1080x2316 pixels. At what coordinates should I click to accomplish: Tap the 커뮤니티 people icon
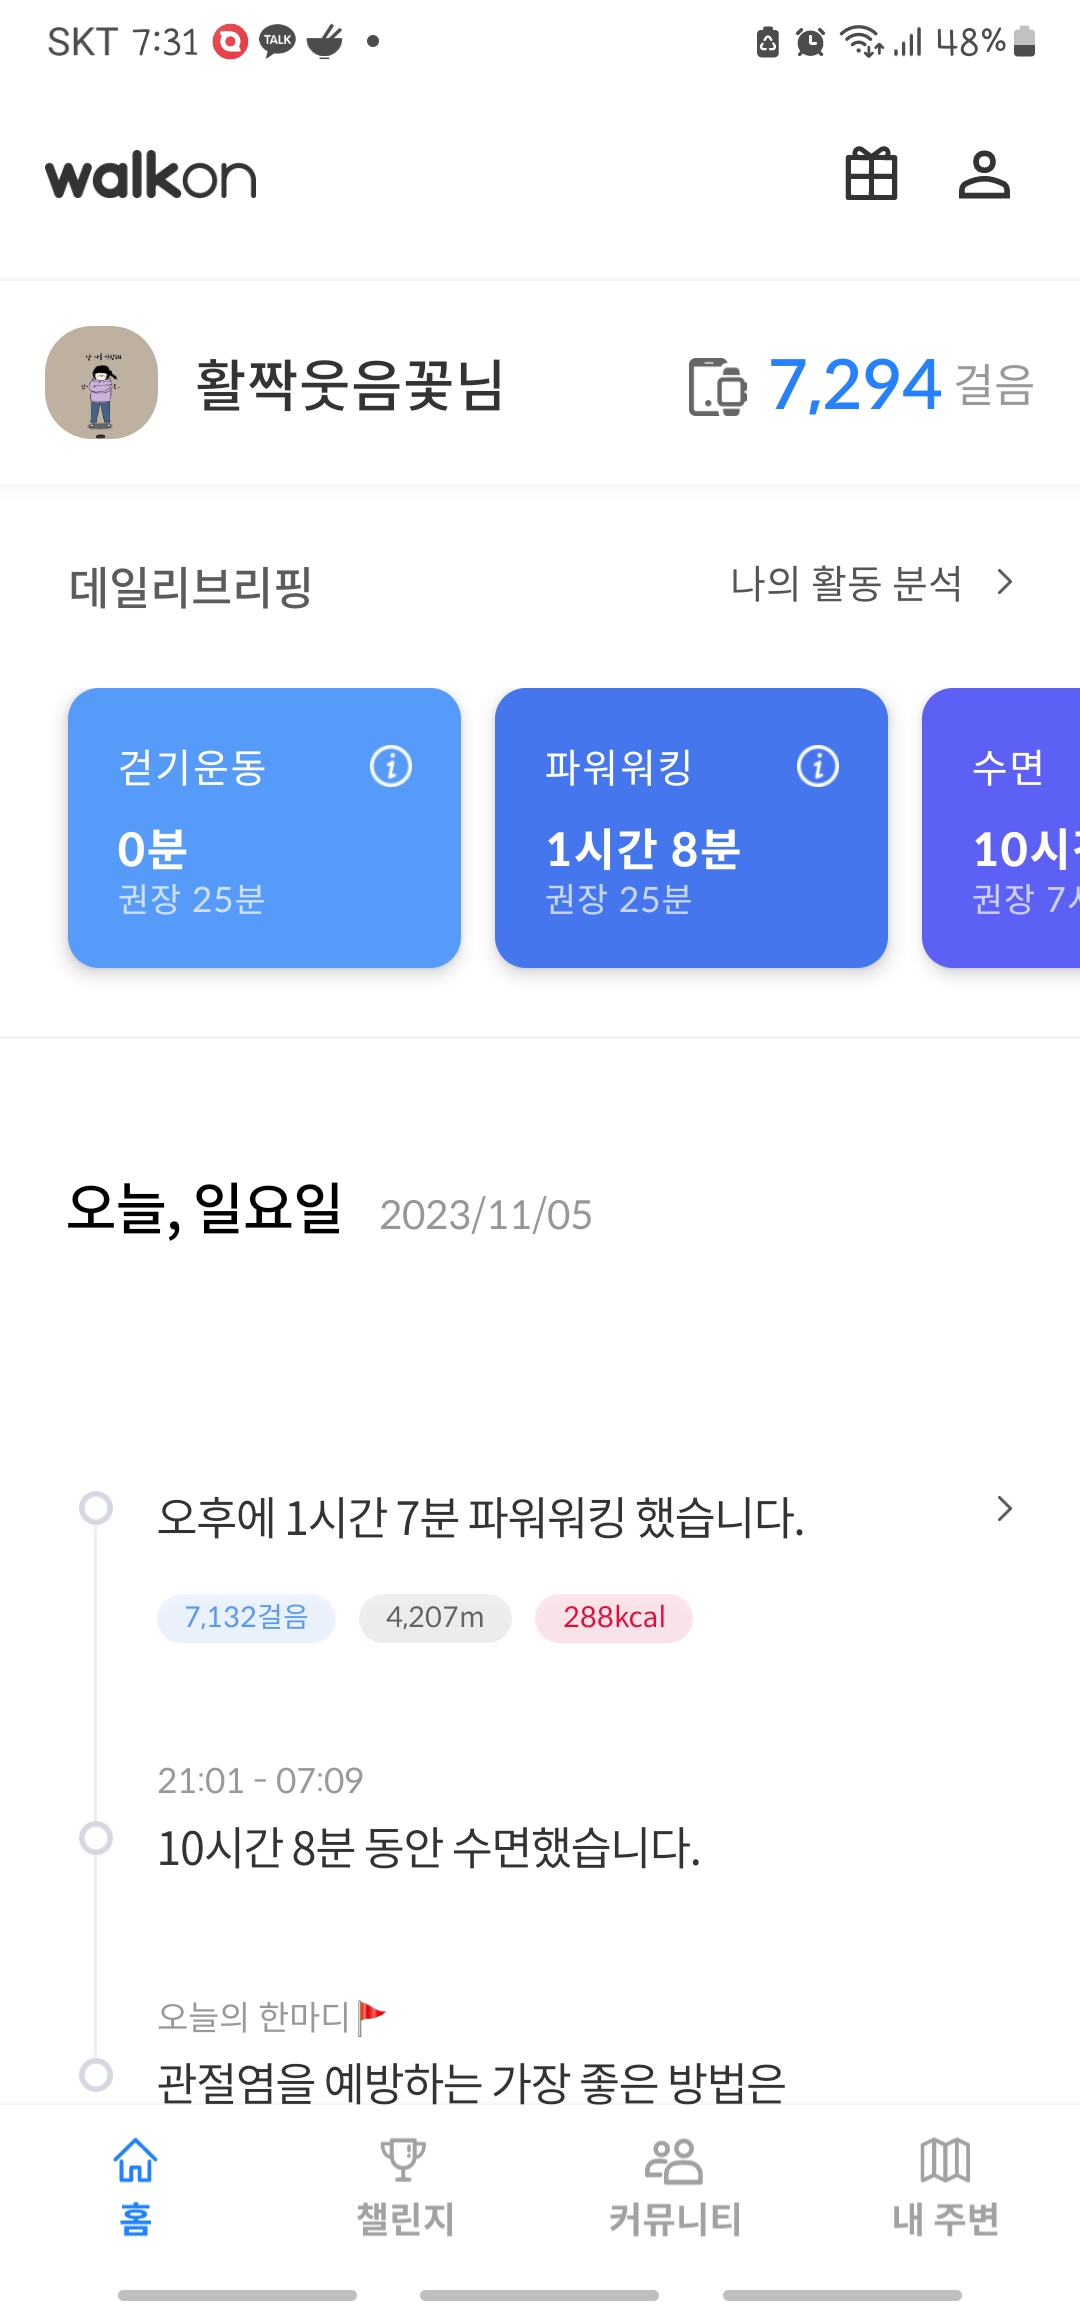674,2160
